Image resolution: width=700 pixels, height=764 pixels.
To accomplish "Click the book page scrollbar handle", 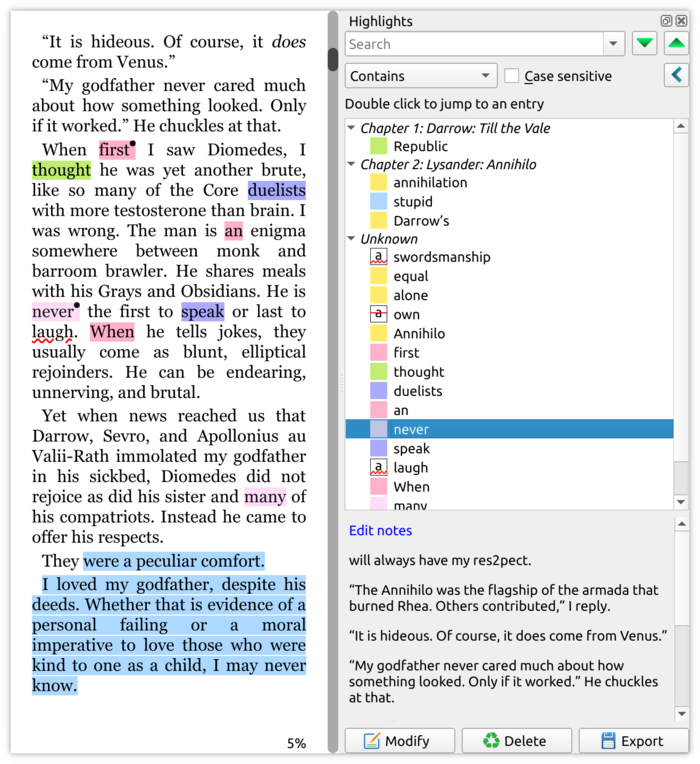I will point(333,59).
